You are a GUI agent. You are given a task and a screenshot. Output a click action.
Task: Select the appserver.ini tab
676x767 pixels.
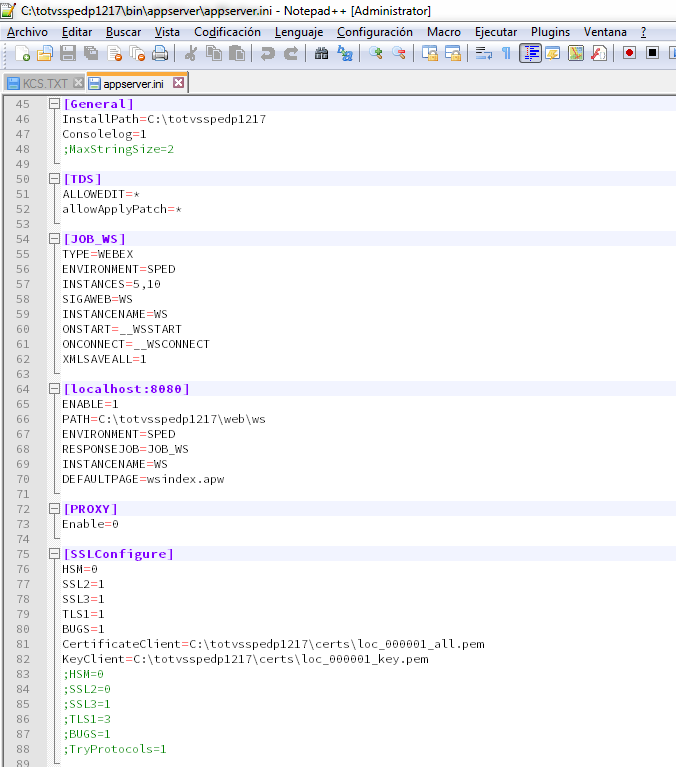point(133,84)
